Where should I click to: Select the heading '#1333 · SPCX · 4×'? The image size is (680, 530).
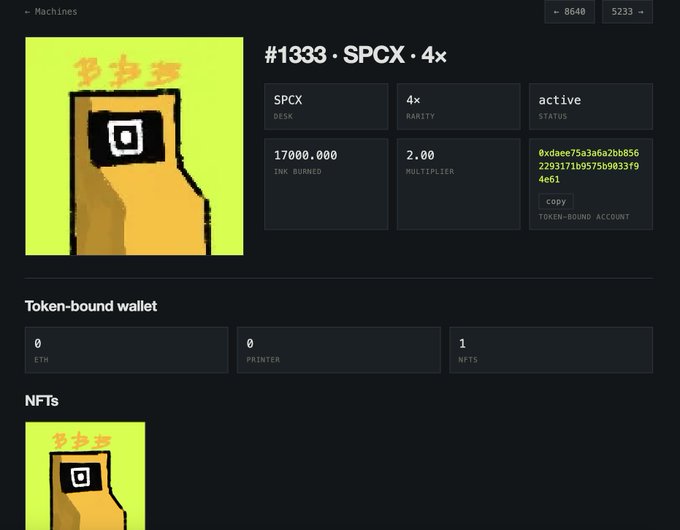click(x=356, y=55)
